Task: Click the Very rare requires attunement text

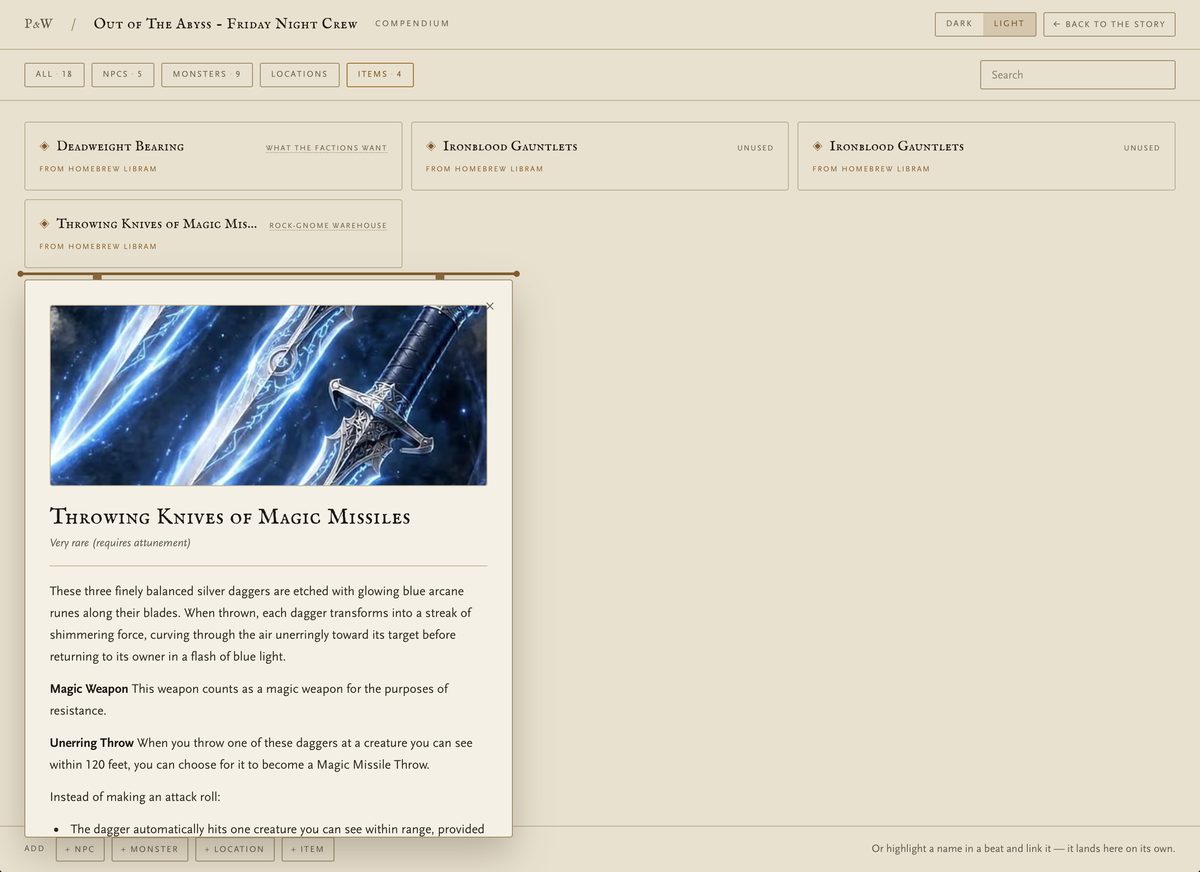Action: coord(120,543)
